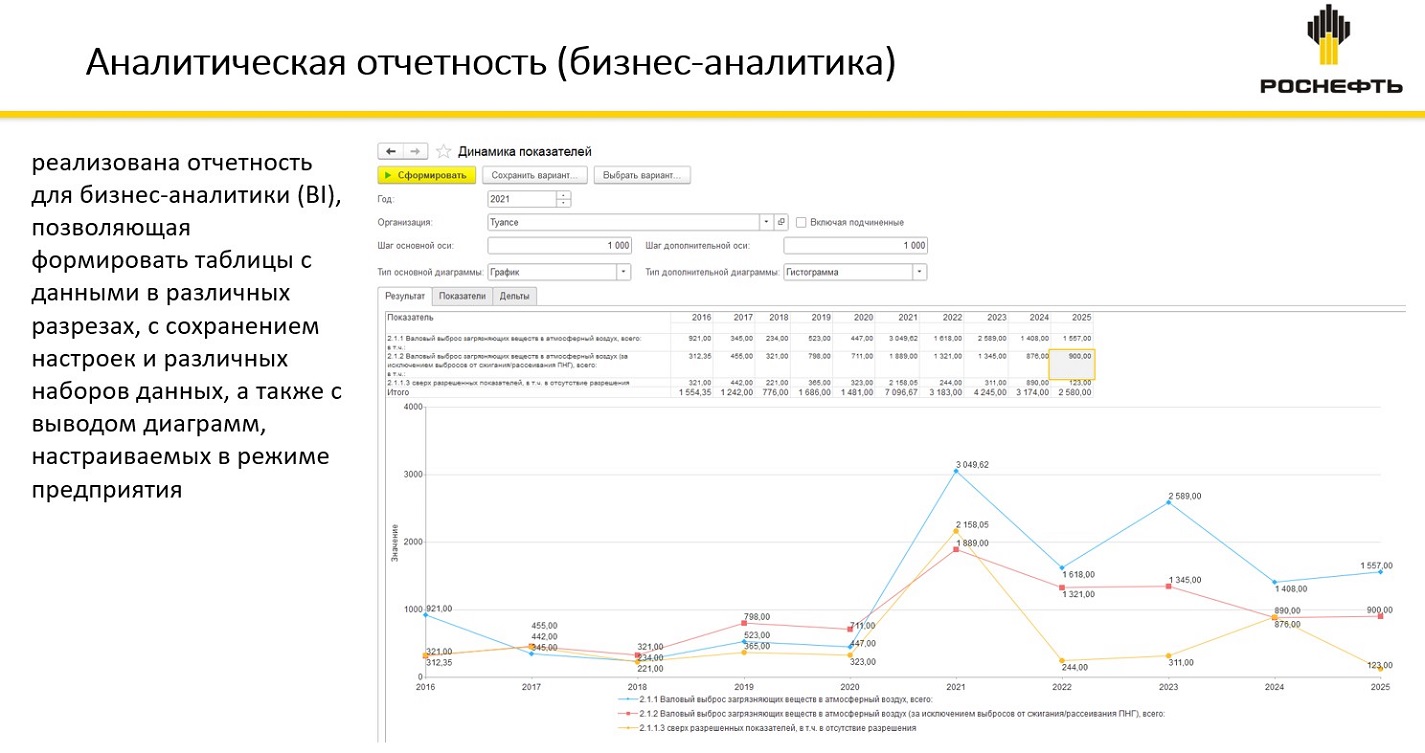Open the organization record via open-link icon
Screen dimensions: 1425x753
pos(782,222)
